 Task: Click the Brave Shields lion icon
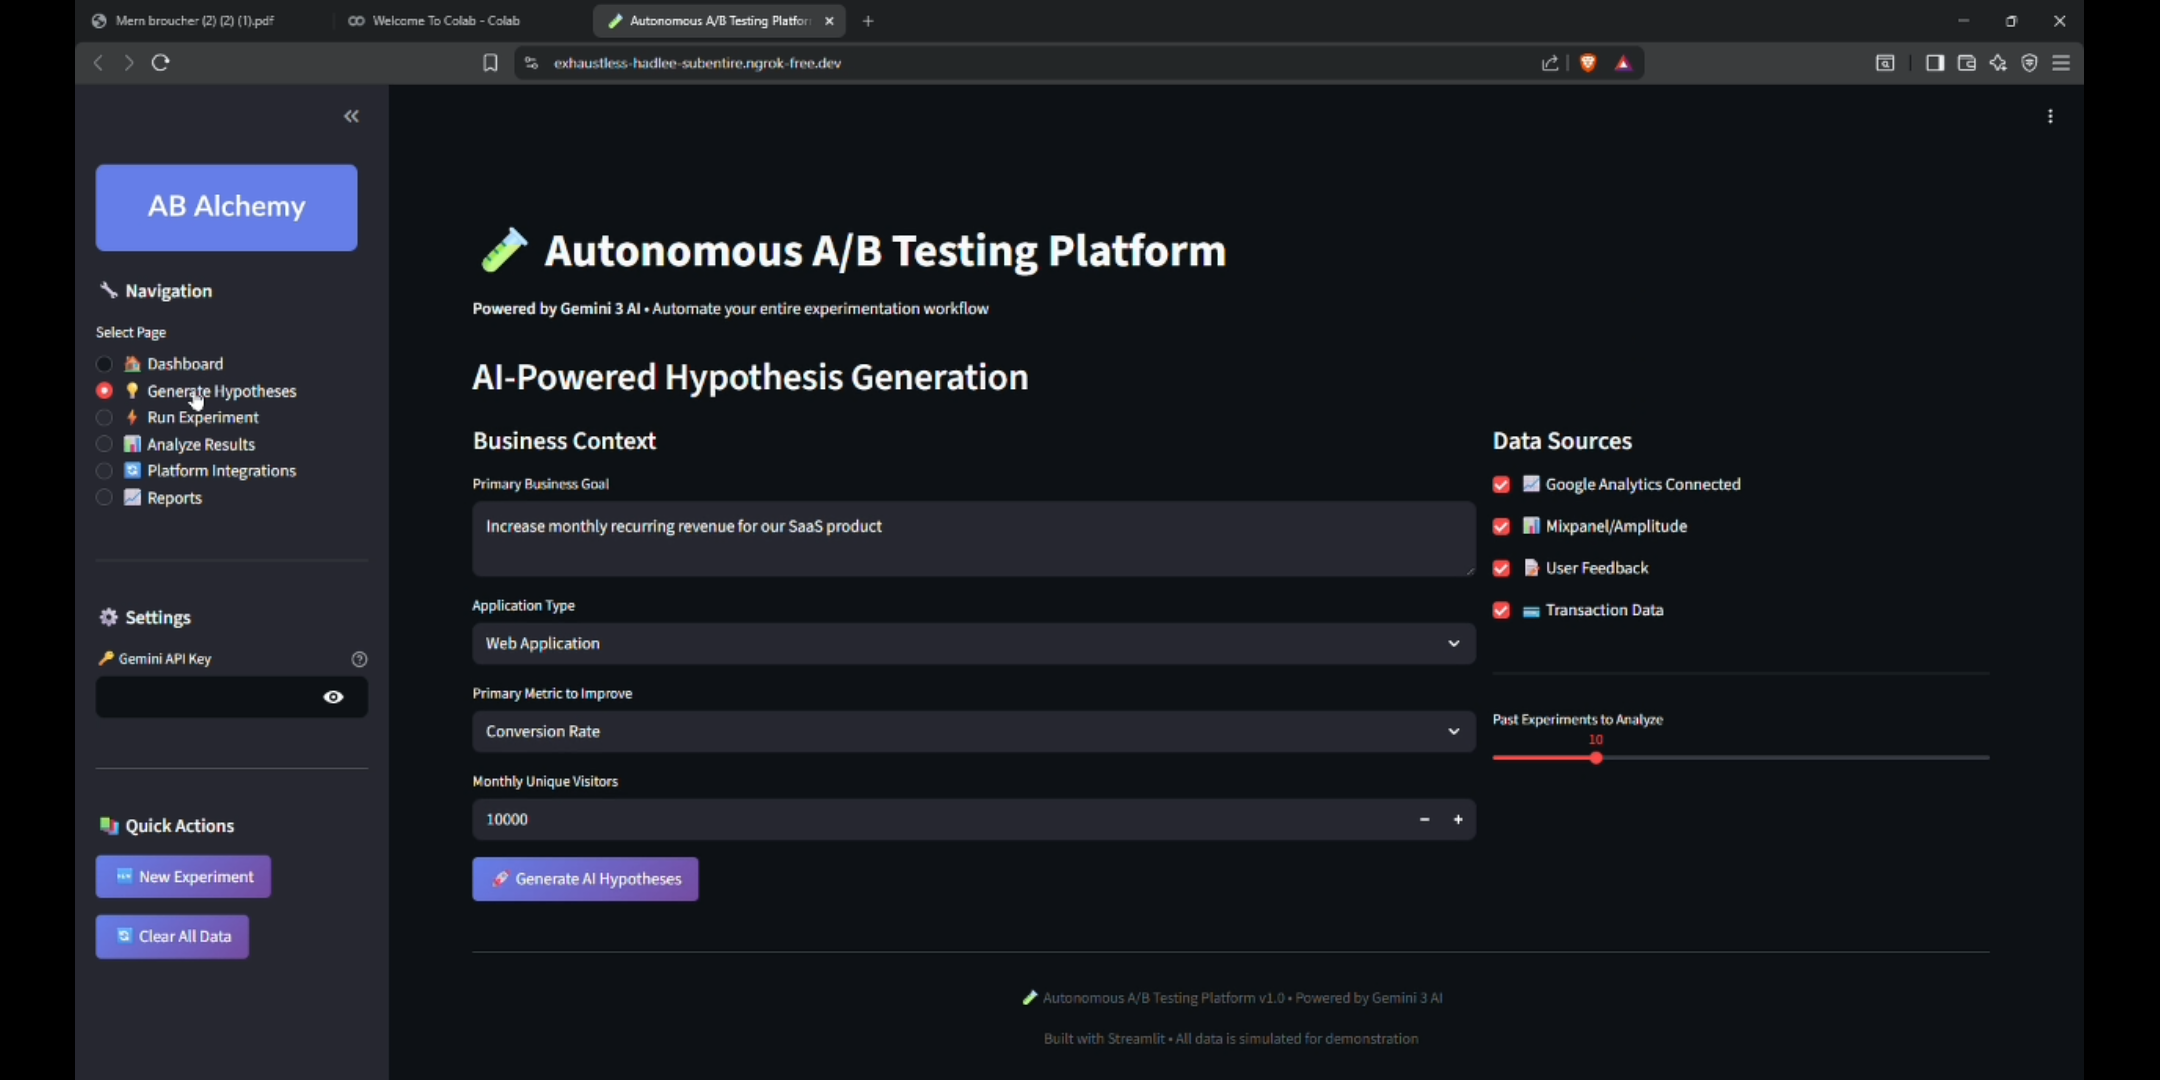pyautogui.click(x=1587, y=63)
